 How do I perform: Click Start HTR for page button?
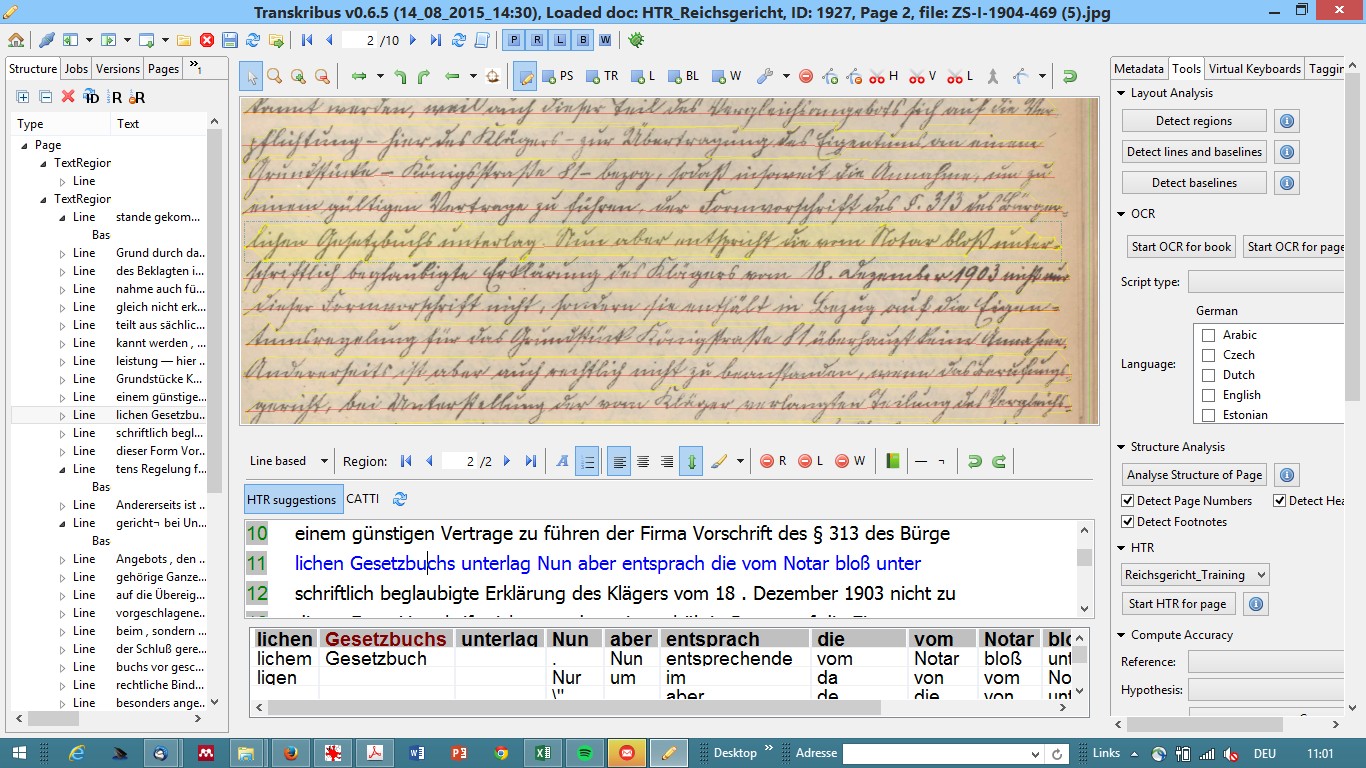pos(1178,604)
